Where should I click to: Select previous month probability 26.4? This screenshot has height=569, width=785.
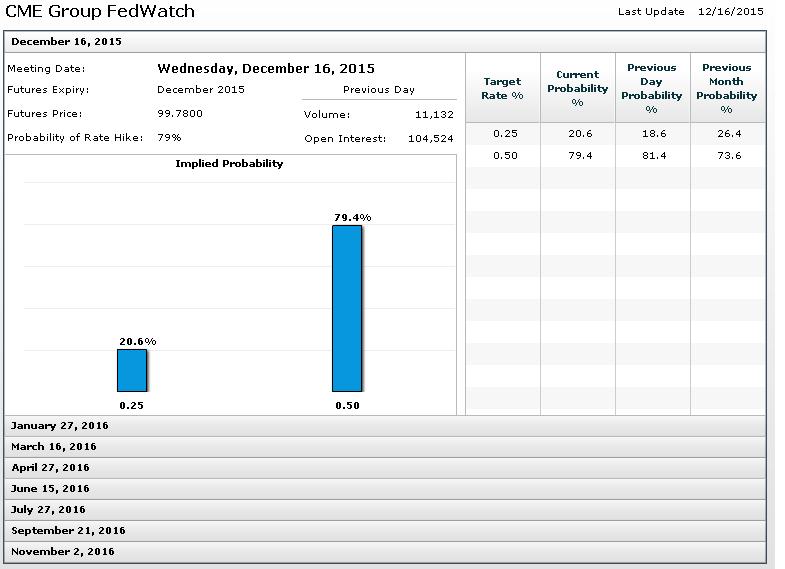[x=729, y=134]
